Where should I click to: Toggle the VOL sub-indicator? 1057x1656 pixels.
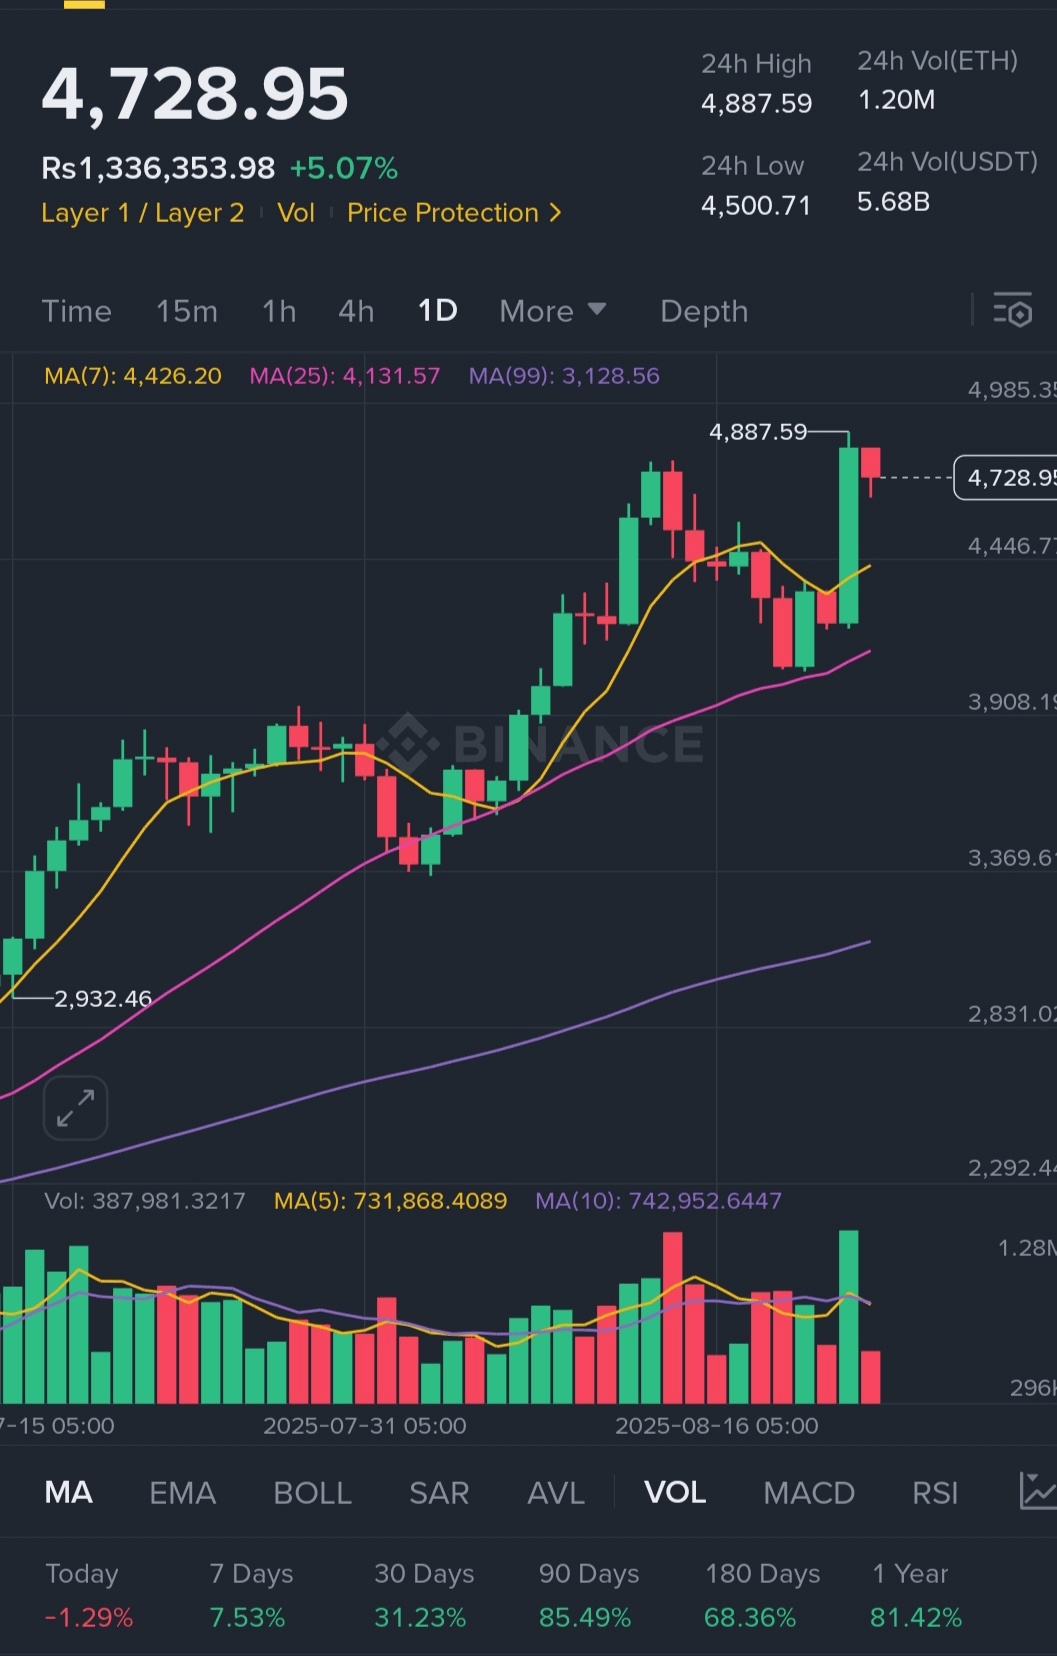pos(675,1493)
